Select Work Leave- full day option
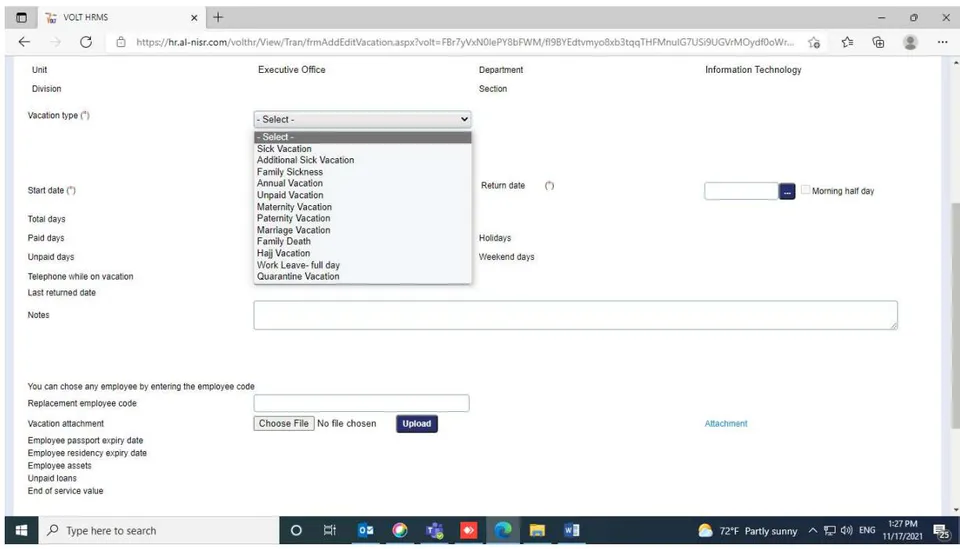This screenshot has width=960, height=549. (x=362, y=265)
